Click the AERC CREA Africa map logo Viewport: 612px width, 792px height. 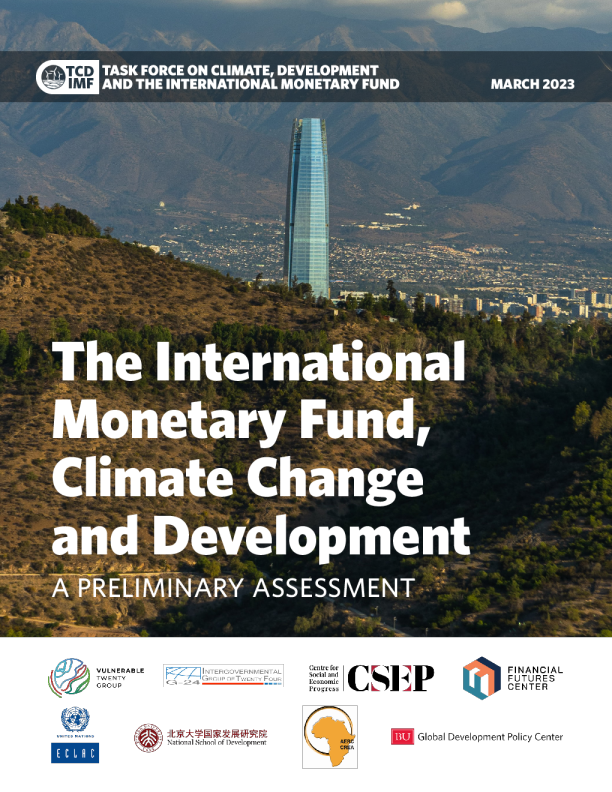point(329,737)
